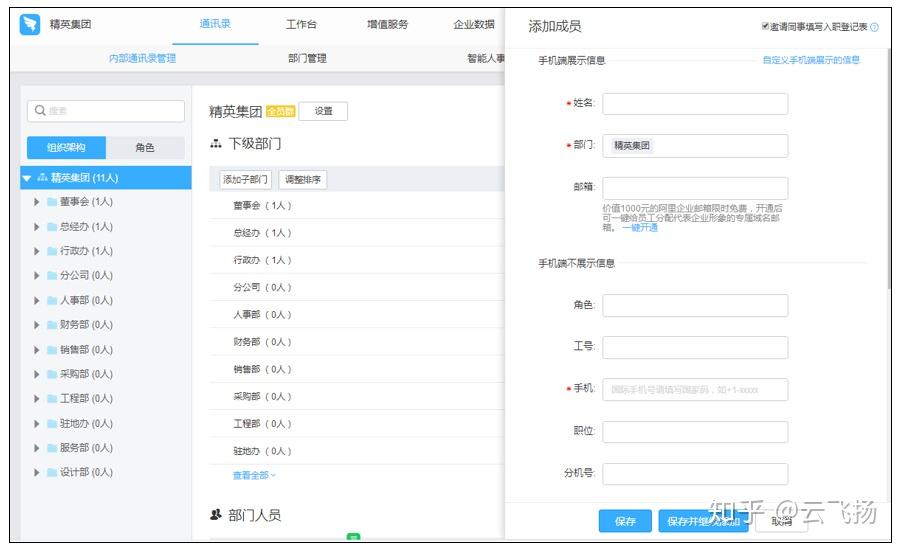Screen dimensions: 900x549
Task: Expand 查看全部 to show all departments
Action: coord(254,475)
